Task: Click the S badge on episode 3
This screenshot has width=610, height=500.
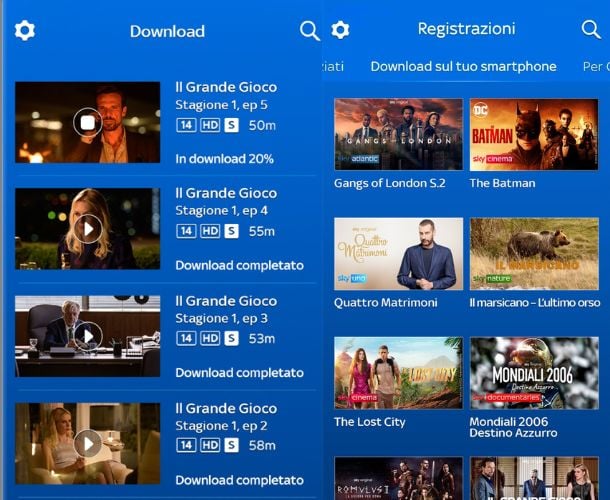Action: point(231,339)
